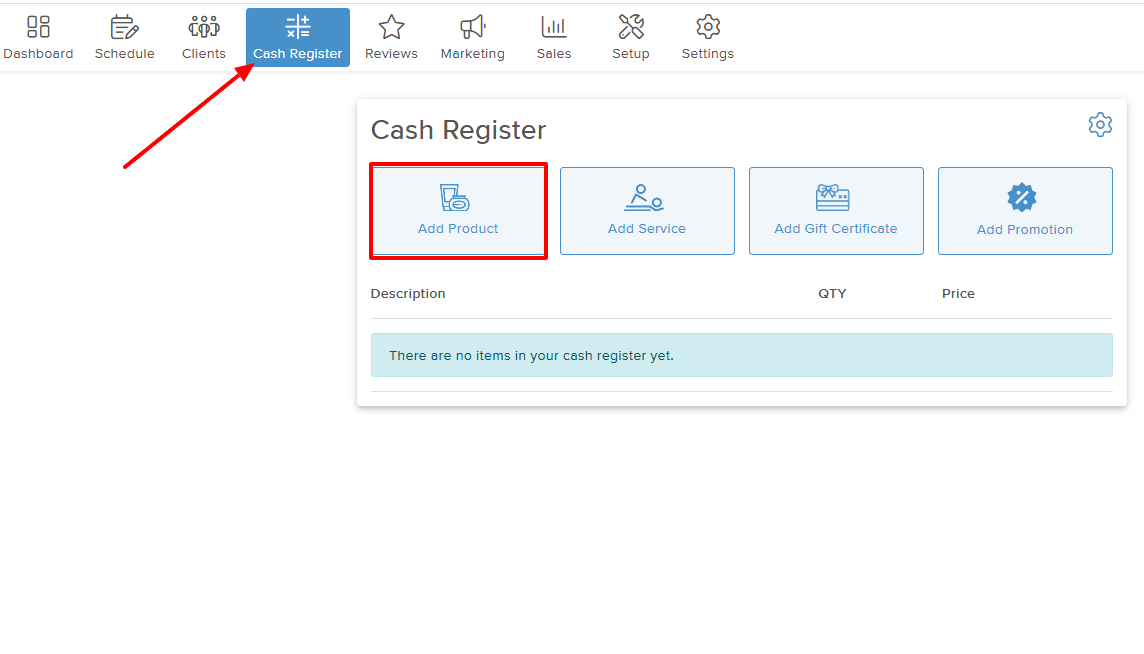The image size is (1144, 654).
Task: Click the Settings gear in top navigation
Action: 708,27
